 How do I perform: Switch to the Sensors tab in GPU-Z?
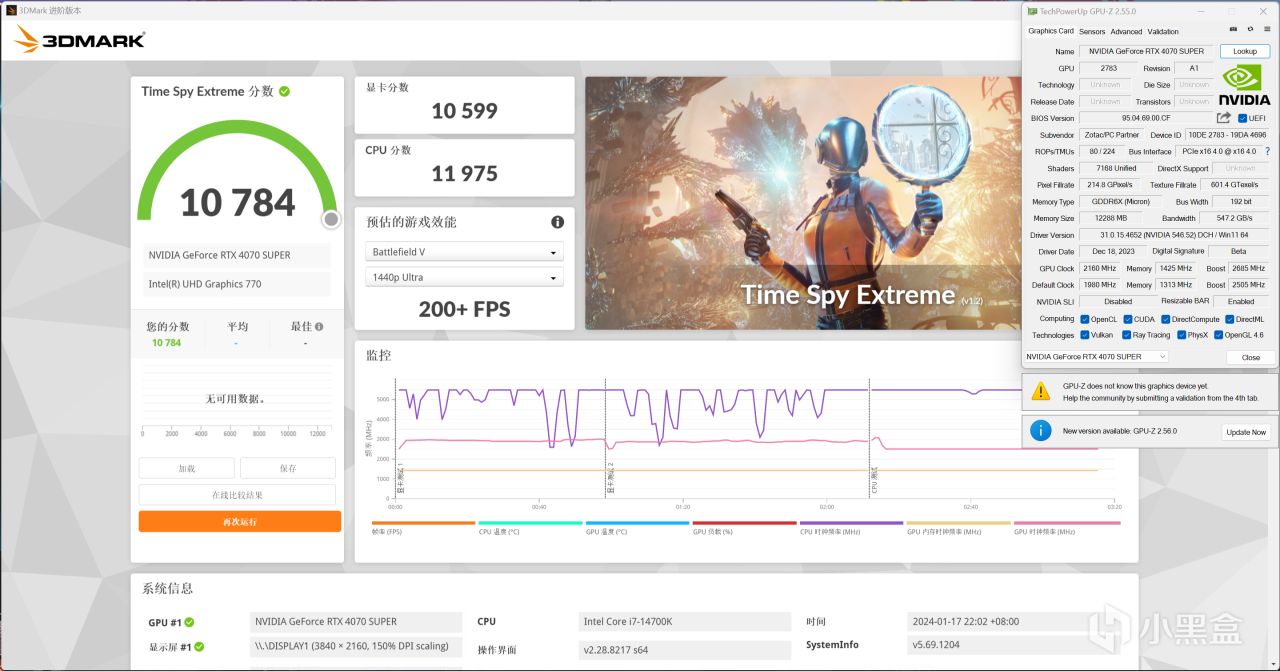[1091, 31]
